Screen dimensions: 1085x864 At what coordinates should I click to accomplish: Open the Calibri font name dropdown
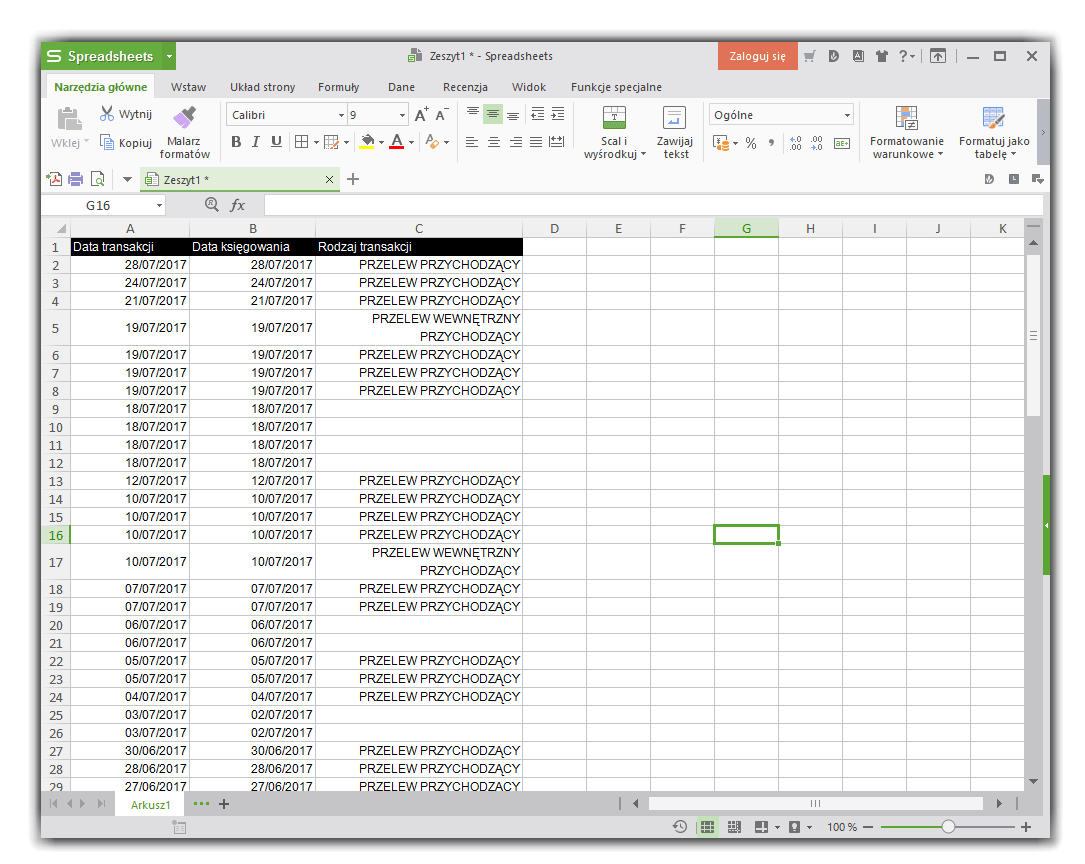[341, 116]
